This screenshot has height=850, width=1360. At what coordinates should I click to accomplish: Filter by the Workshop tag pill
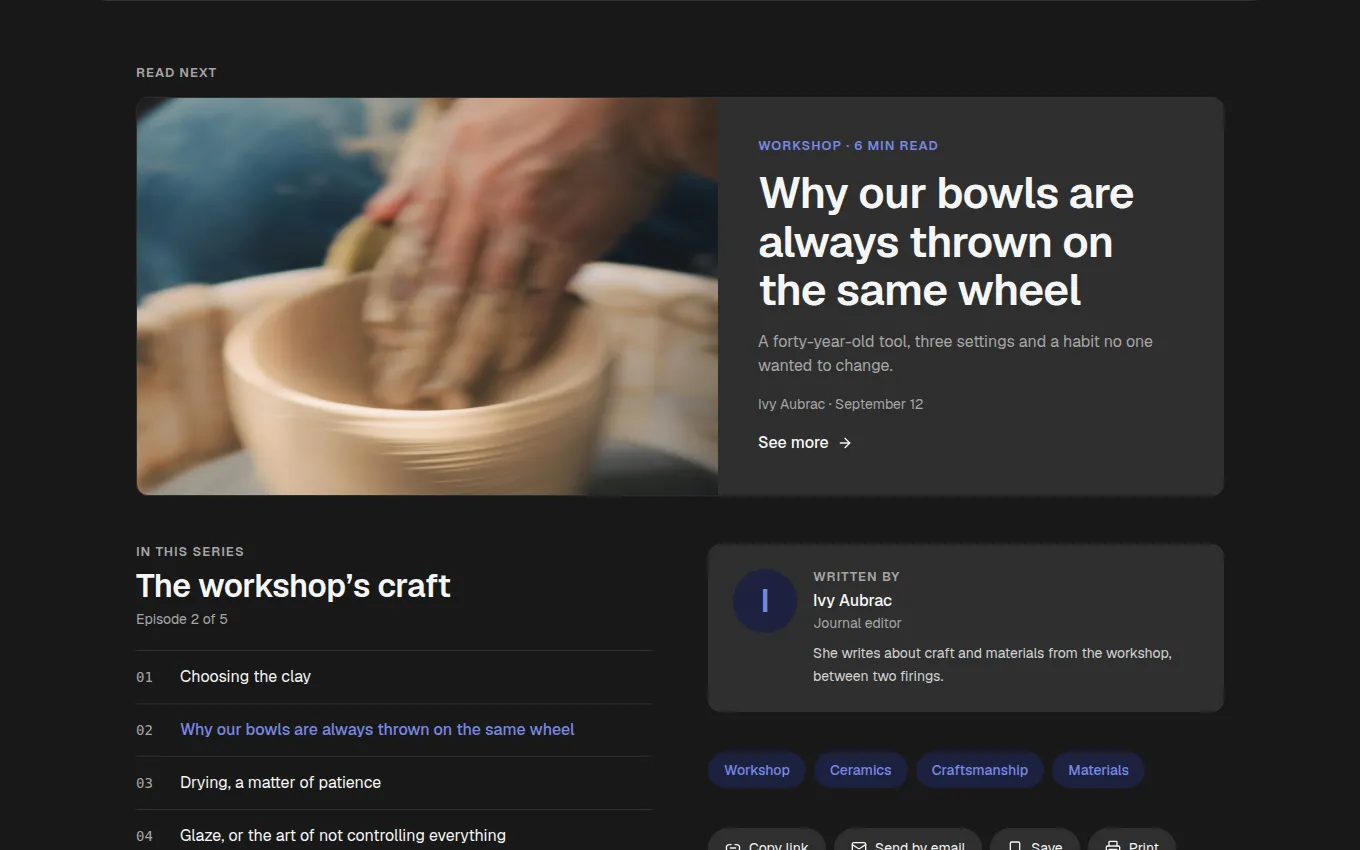757,770
